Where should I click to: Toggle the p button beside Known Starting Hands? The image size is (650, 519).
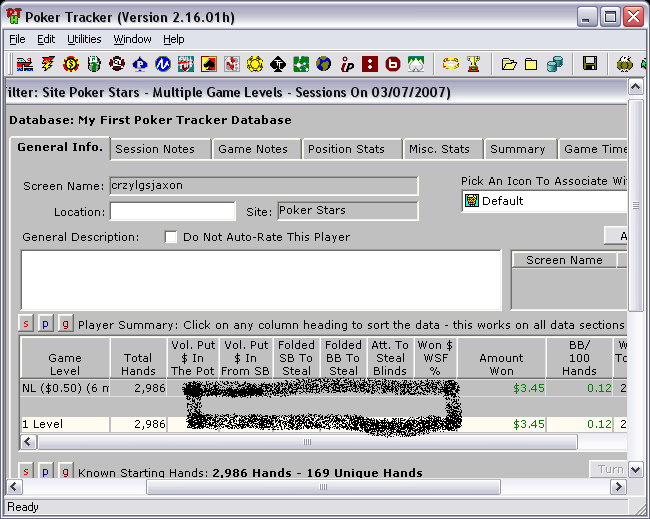click(x=46, y=470)
